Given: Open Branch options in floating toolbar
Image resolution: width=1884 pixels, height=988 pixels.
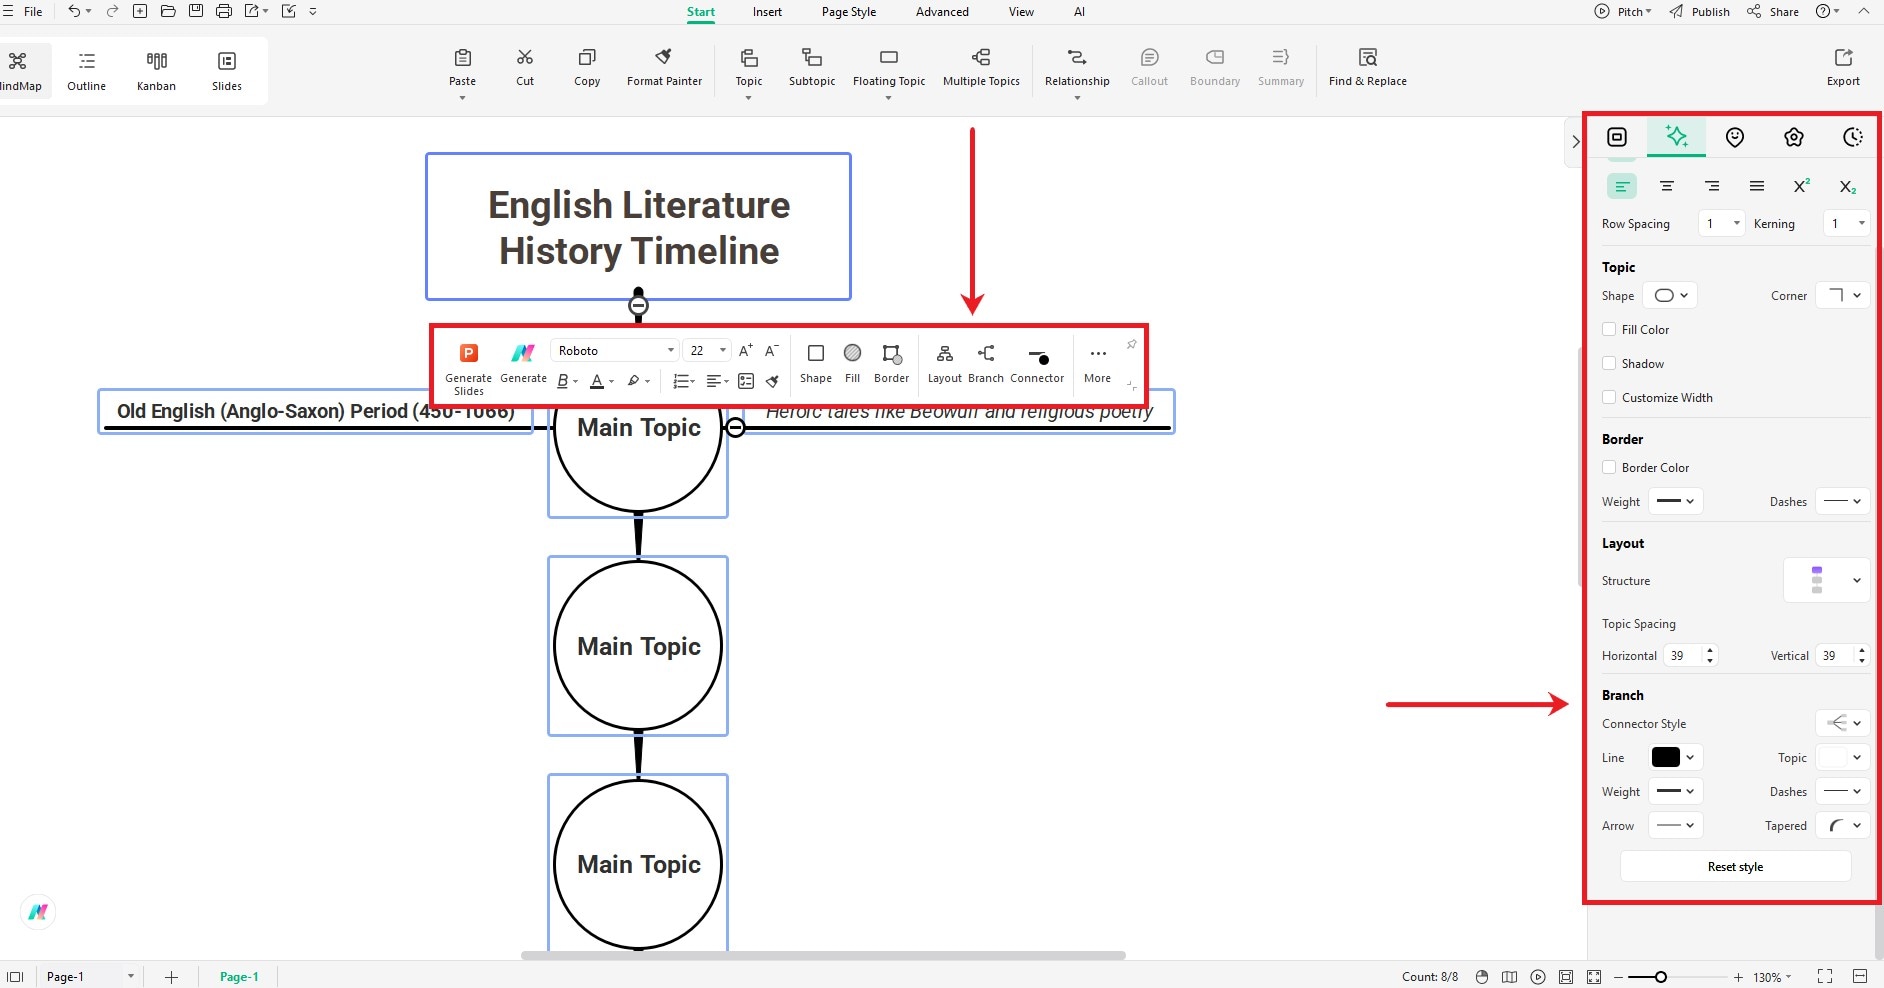Looking at the screenshot, I should tap(986, 363).
